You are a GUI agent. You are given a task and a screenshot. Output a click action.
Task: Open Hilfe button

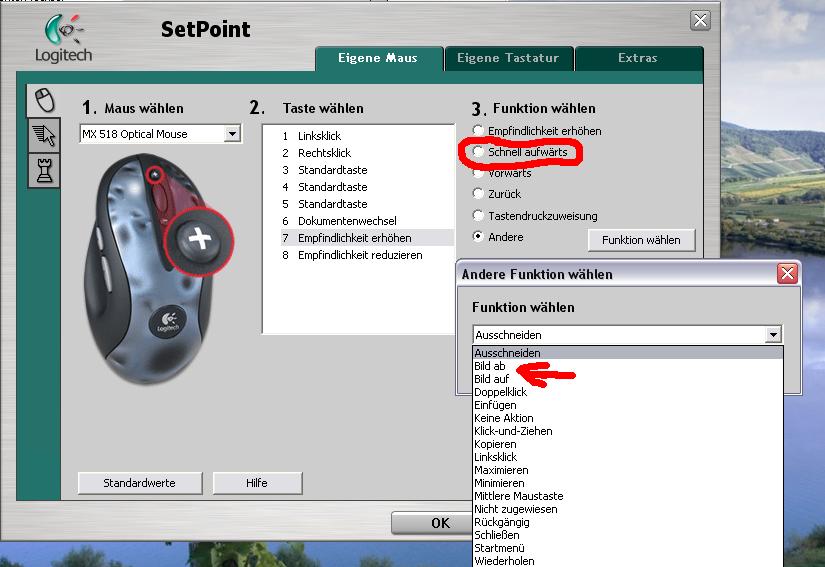click(x=257, y=483)
